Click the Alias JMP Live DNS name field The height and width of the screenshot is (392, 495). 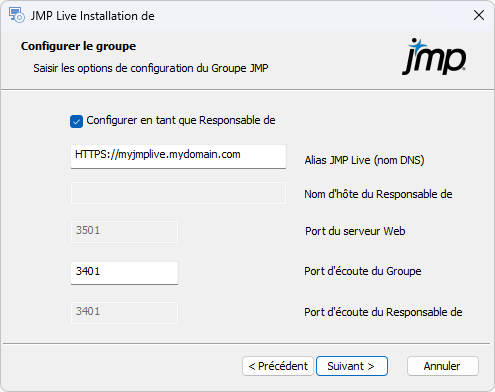coord(178,156)
